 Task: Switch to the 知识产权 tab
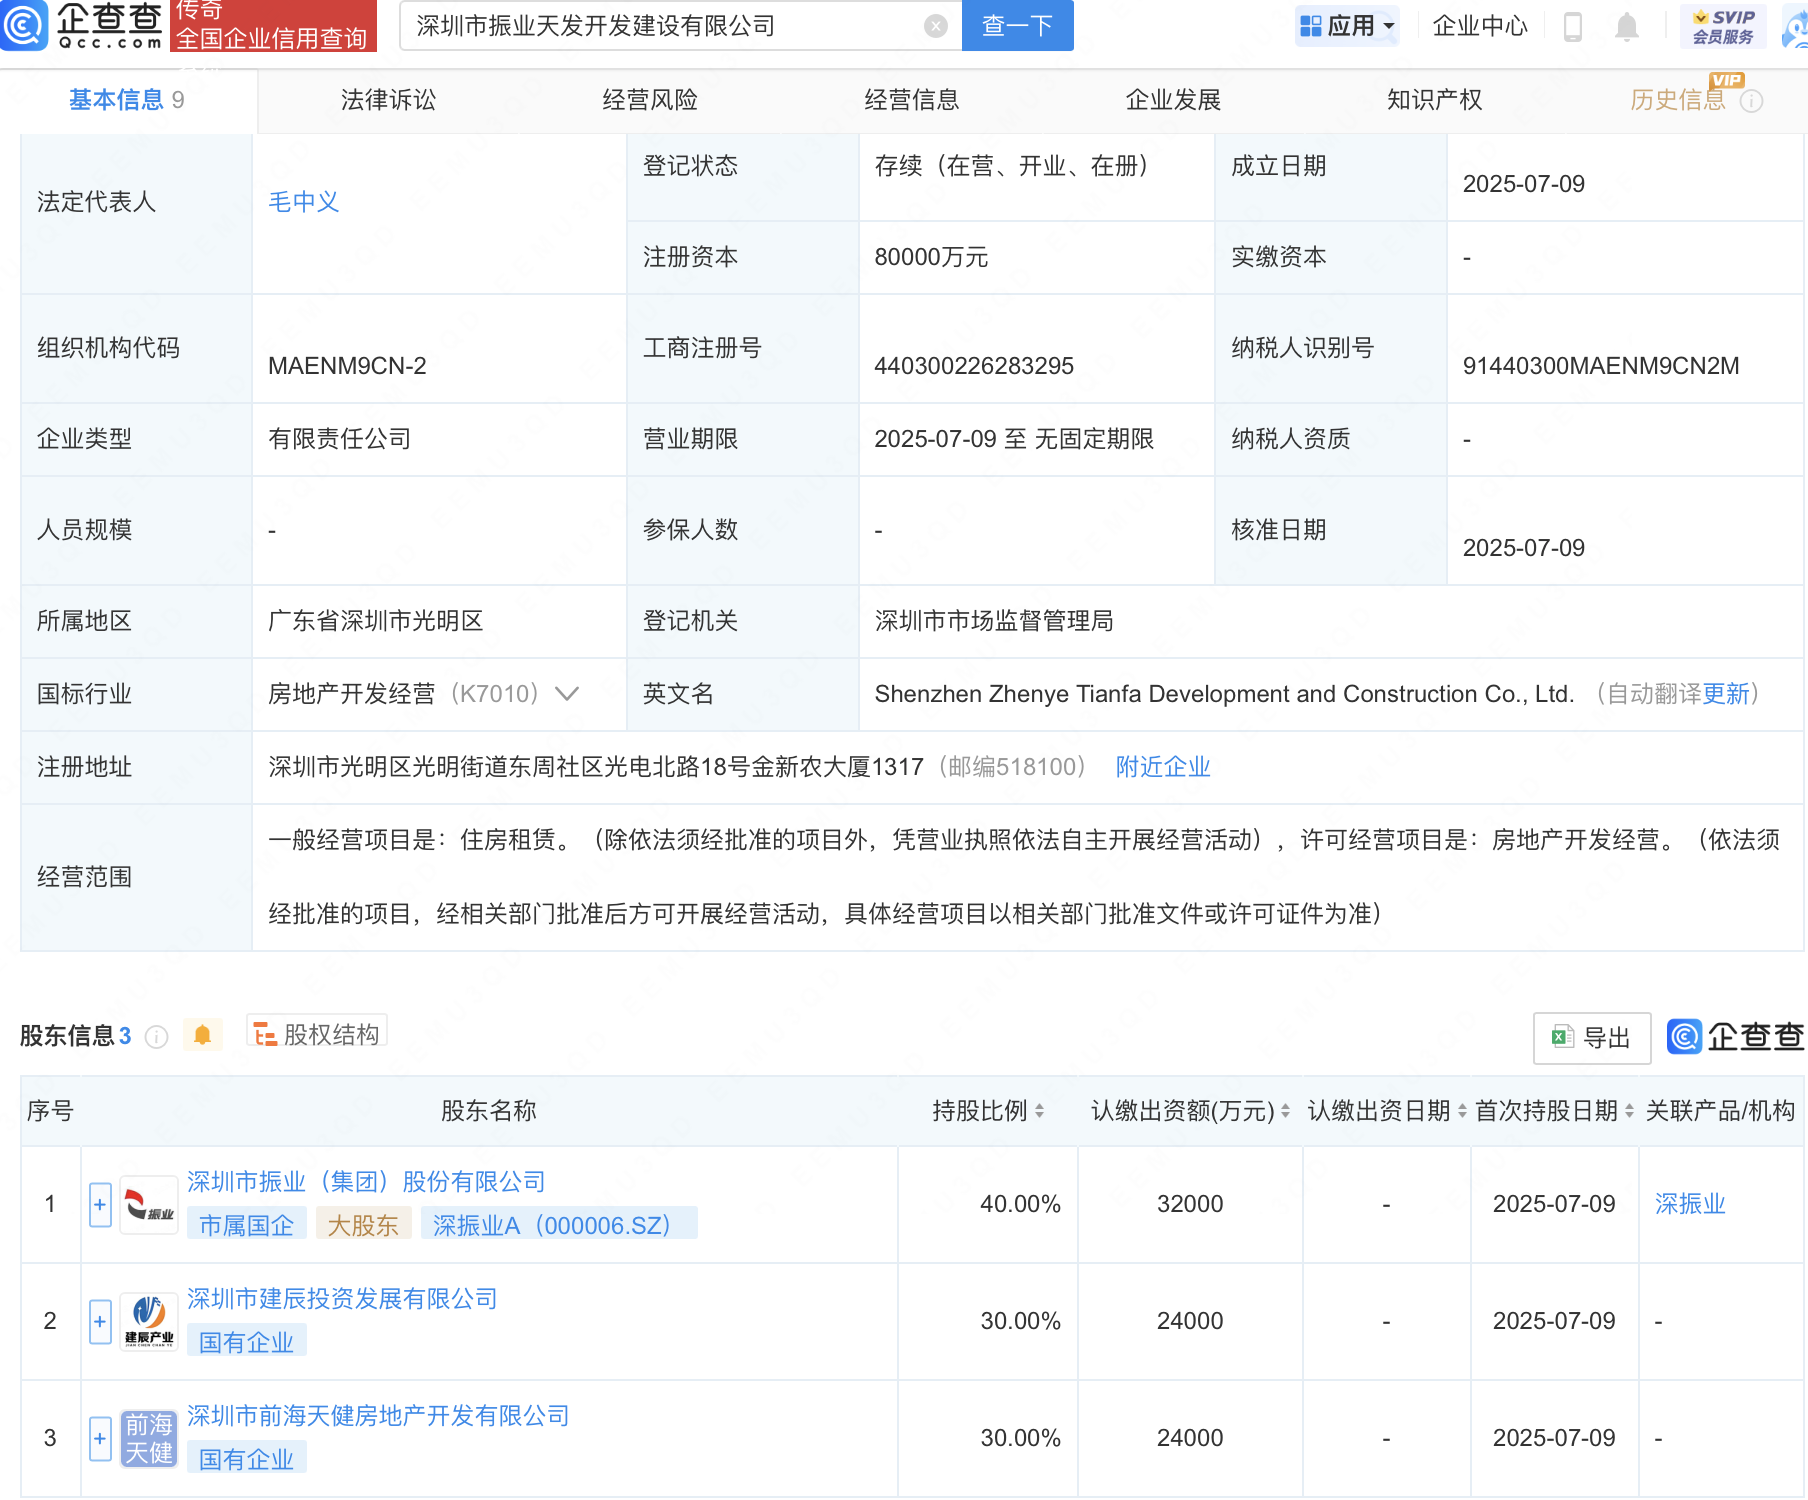point(1434,100)
